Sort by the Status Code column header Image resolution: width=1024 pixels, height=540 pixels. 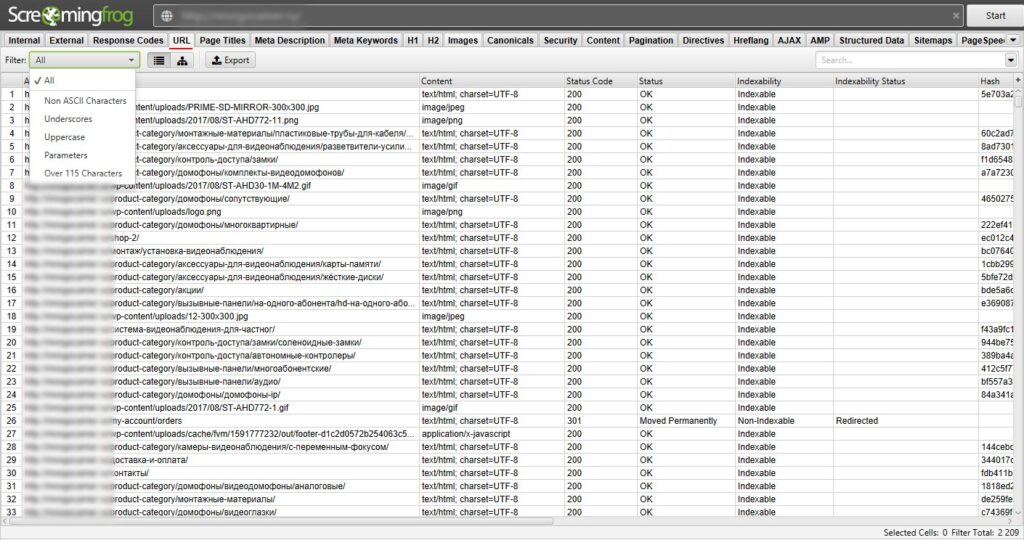(x=589, y=81)
